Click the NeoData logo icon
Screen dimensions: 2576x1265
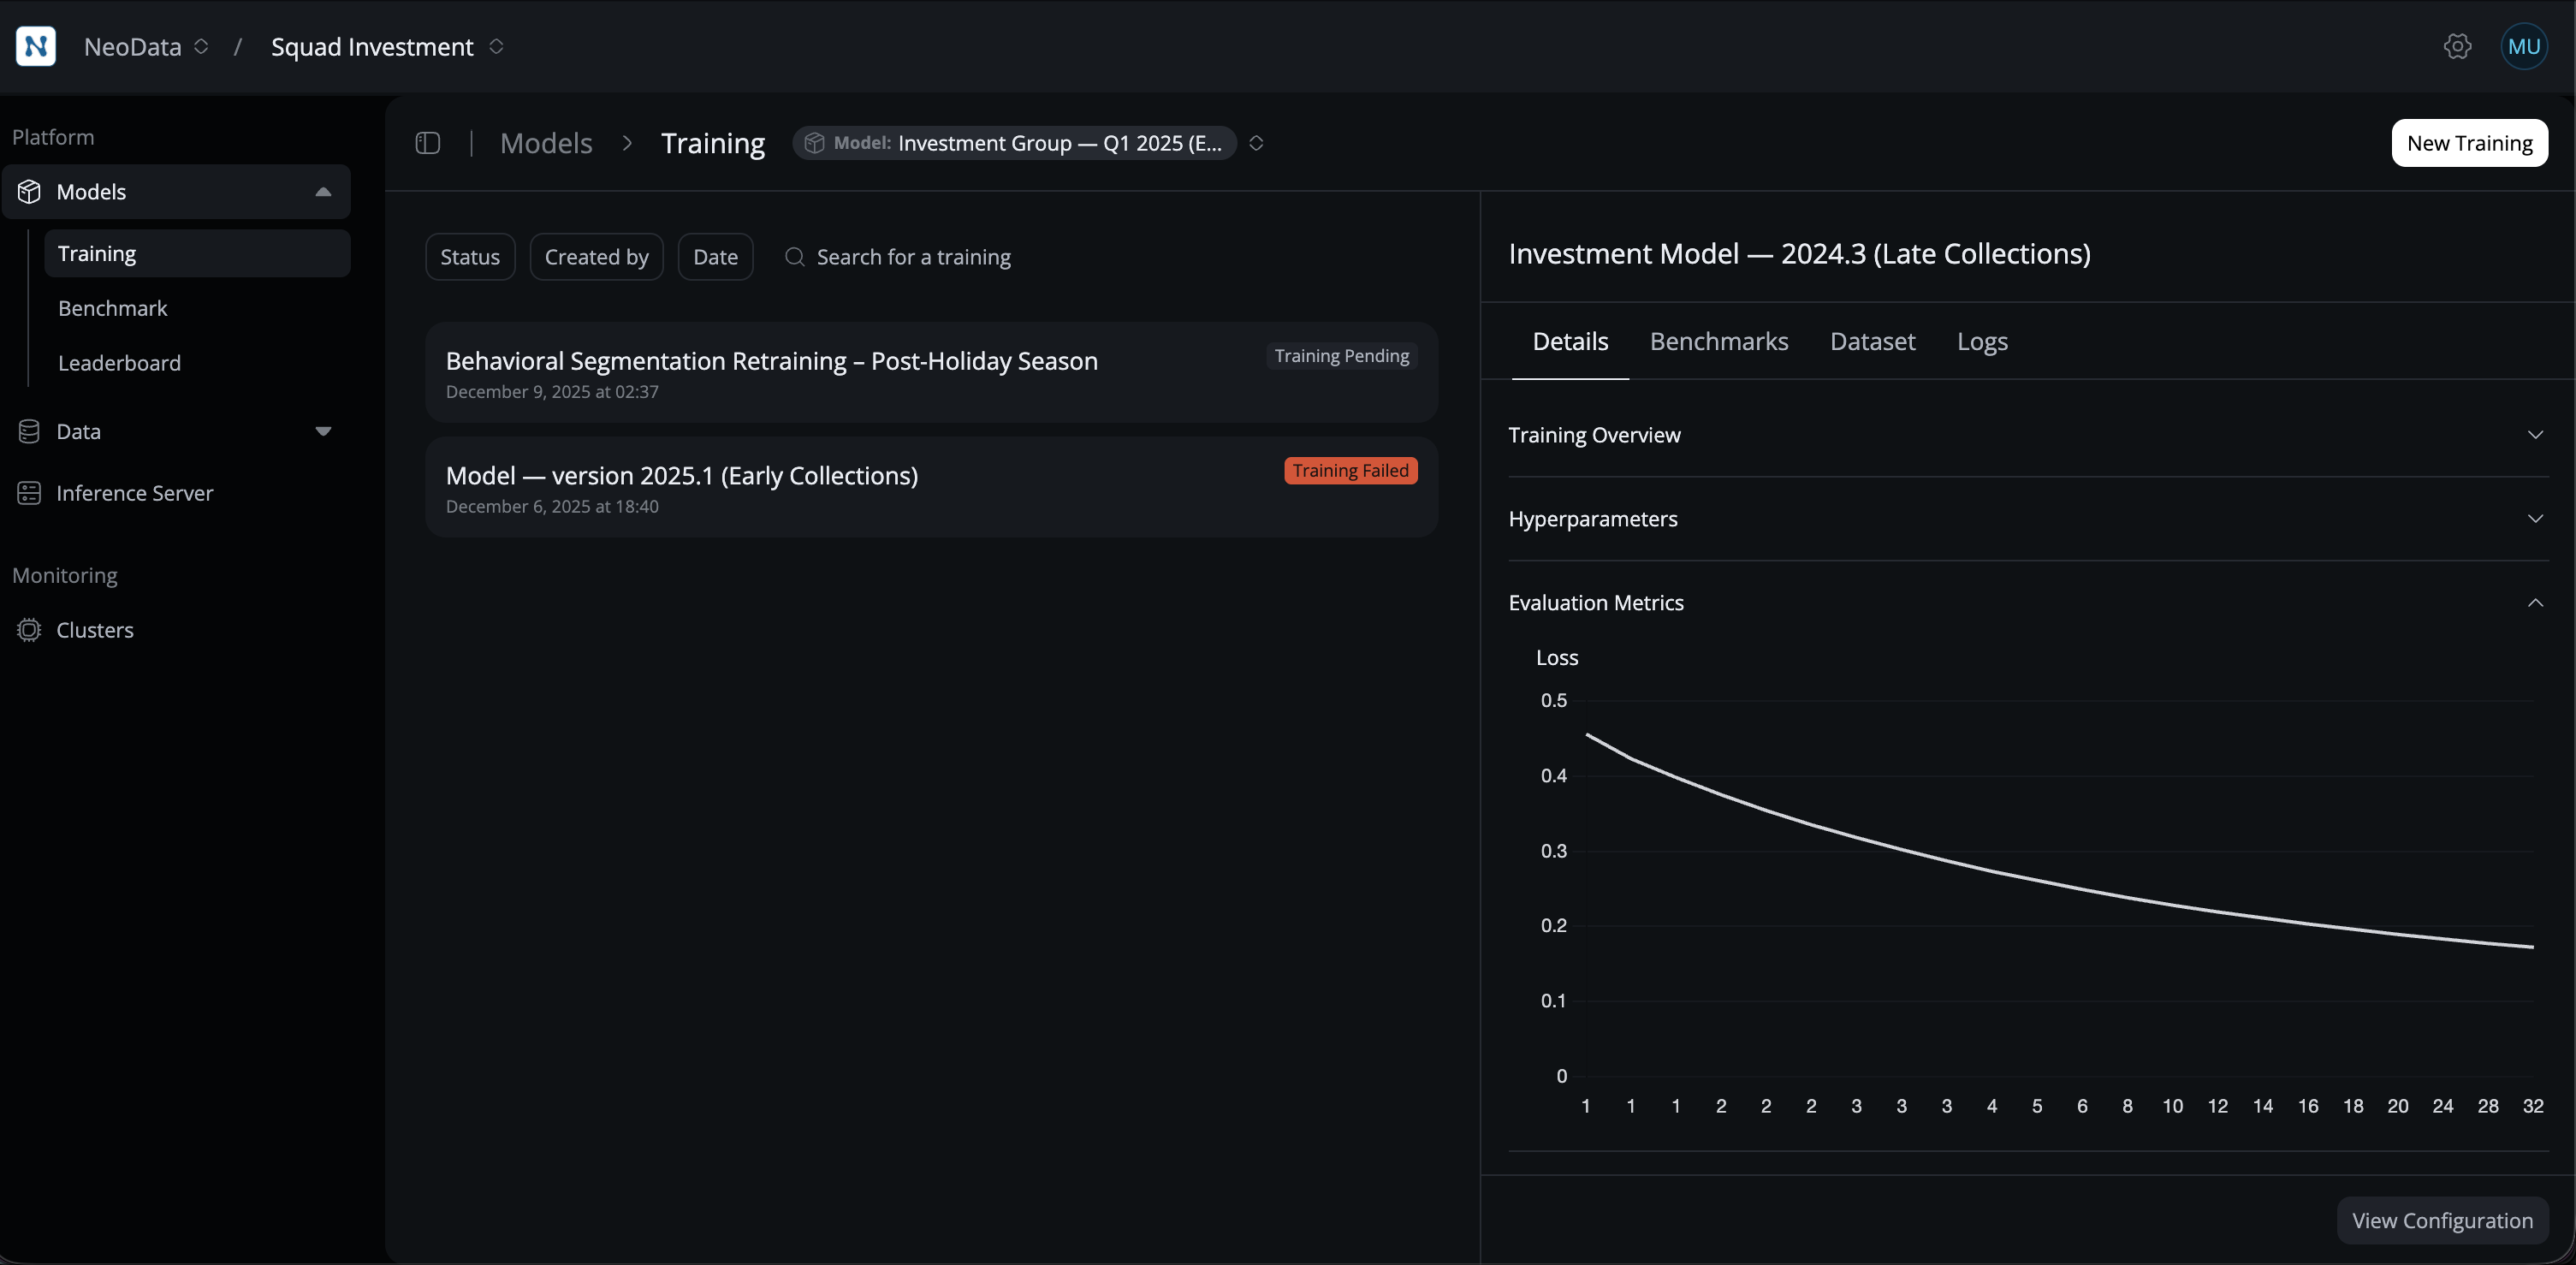(x=36, y=46)
